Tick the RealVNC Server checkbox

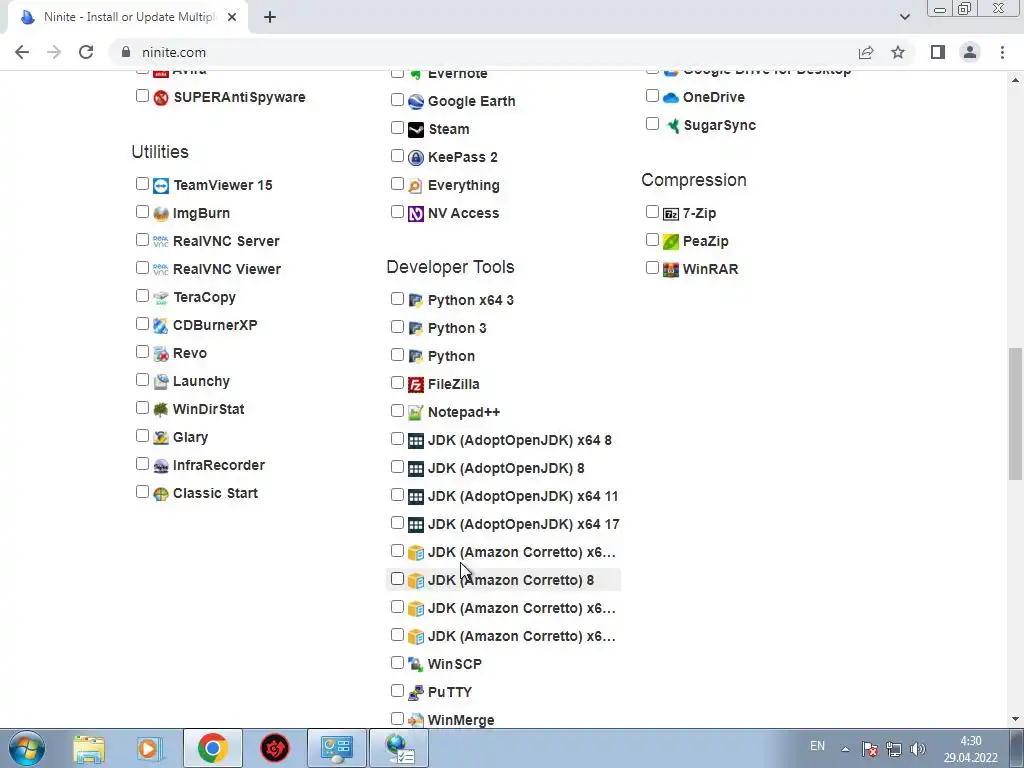coord(142,240)
